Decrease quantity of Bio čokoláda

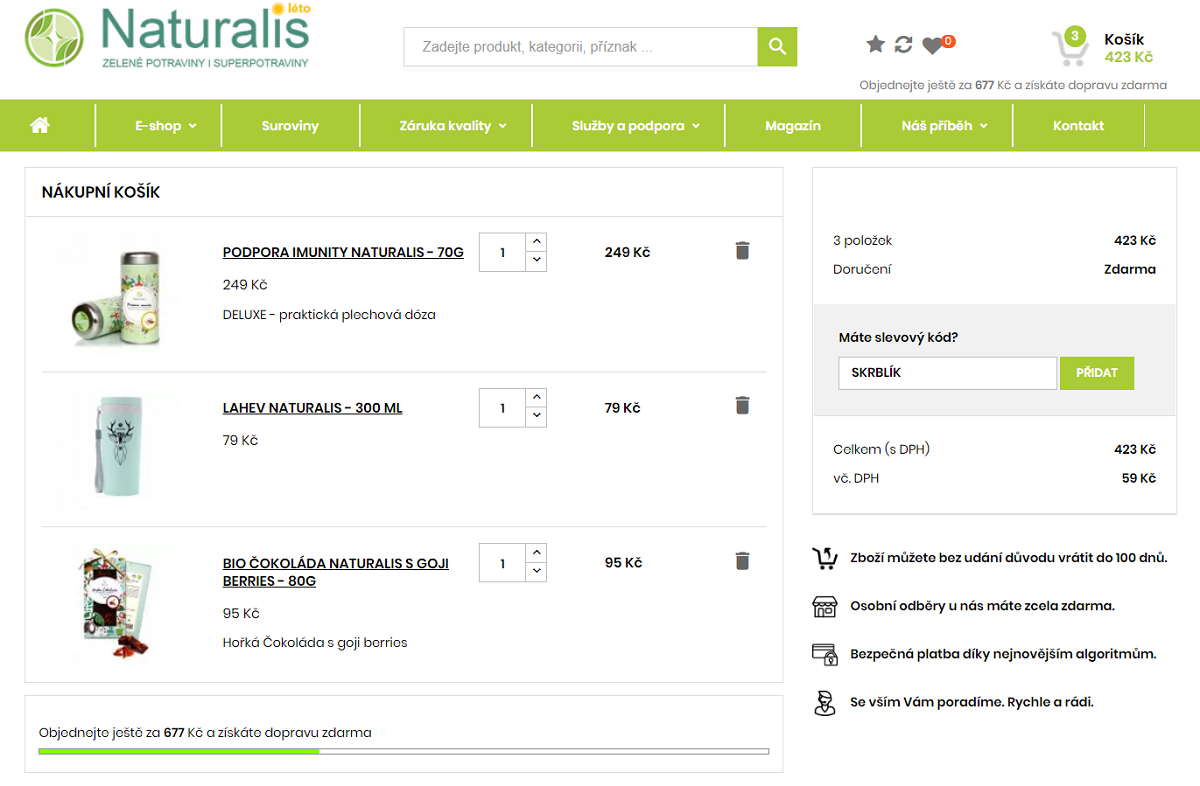click(x=536, y=572)
